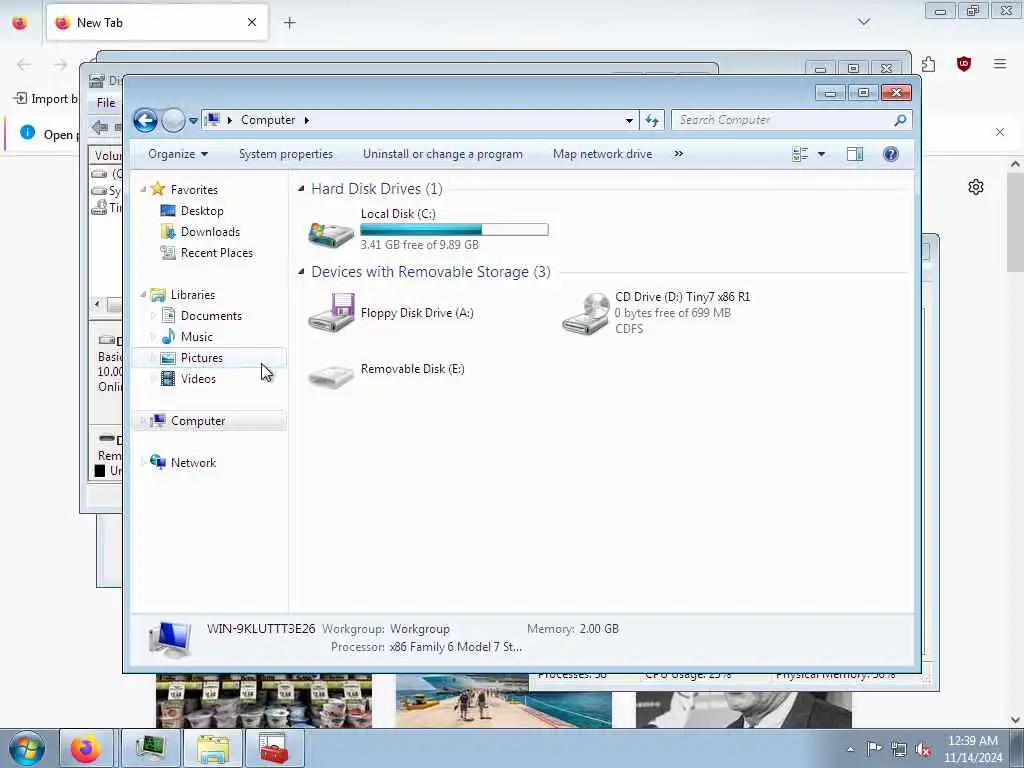The image size is (1024, 768).
Task: Click System properties in toolbar
Action: (285, 154)
